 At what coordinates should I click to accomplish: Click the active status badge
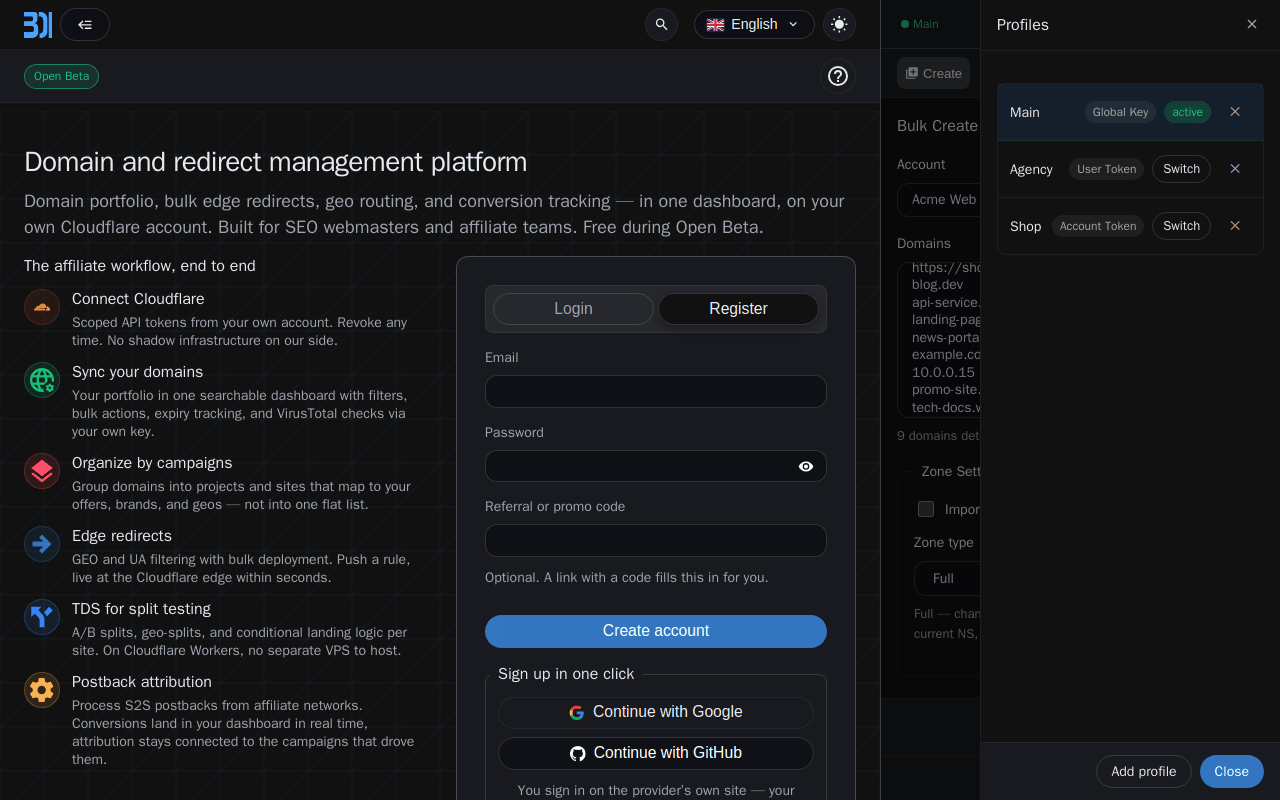1187,112
